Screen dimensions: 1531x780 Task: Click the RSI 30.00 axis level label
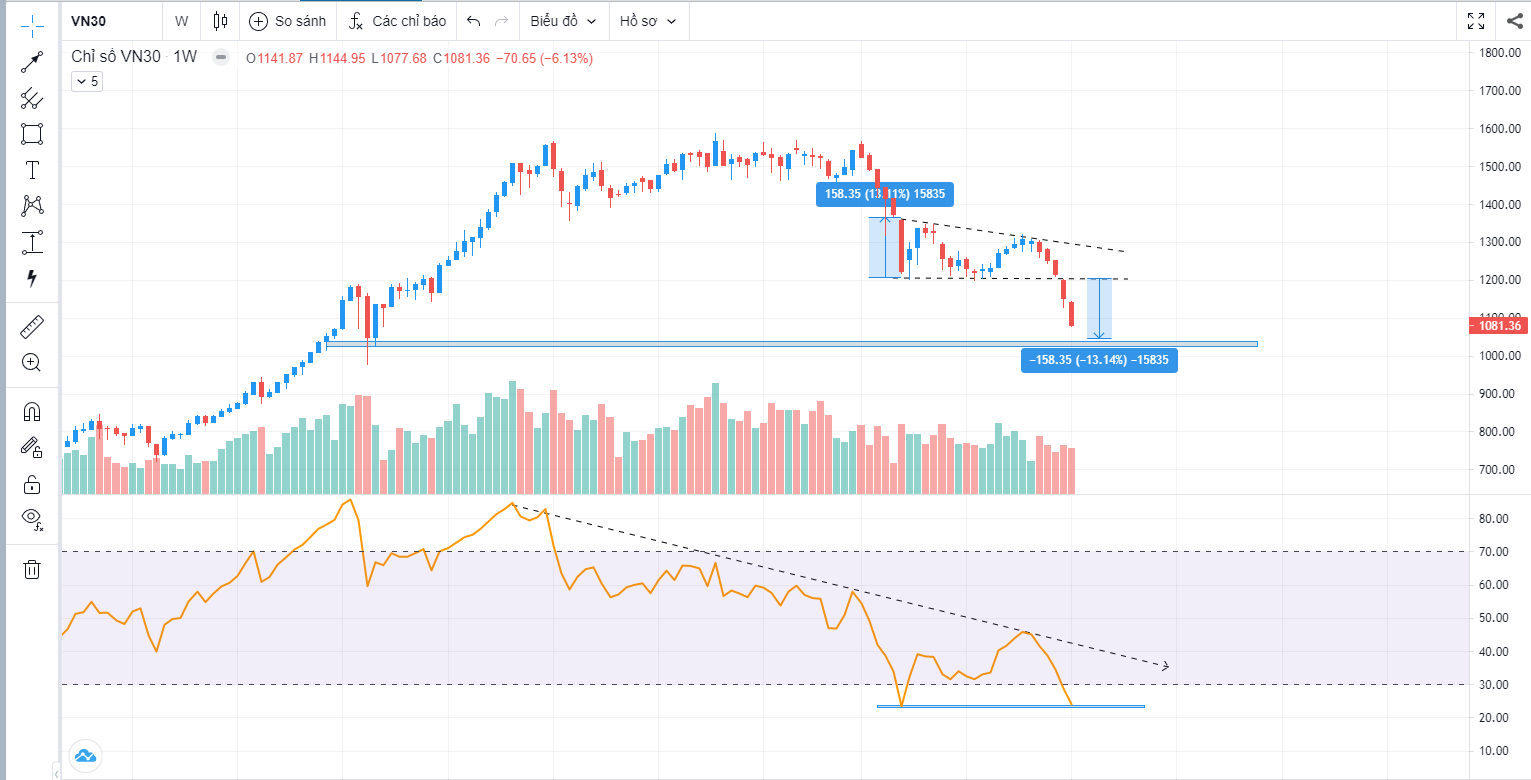[x=1493, y=685]
